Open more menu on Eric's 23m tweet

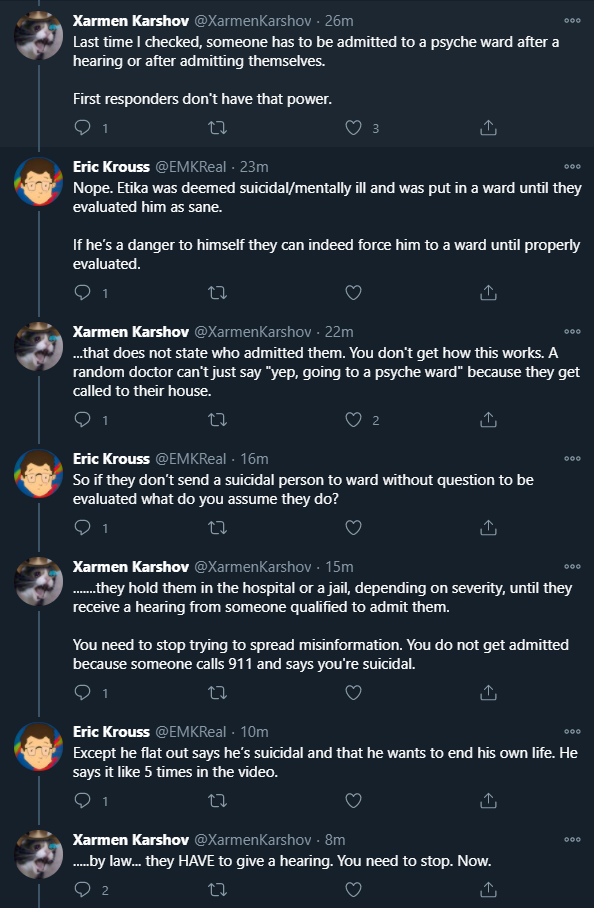coord(572,166)
